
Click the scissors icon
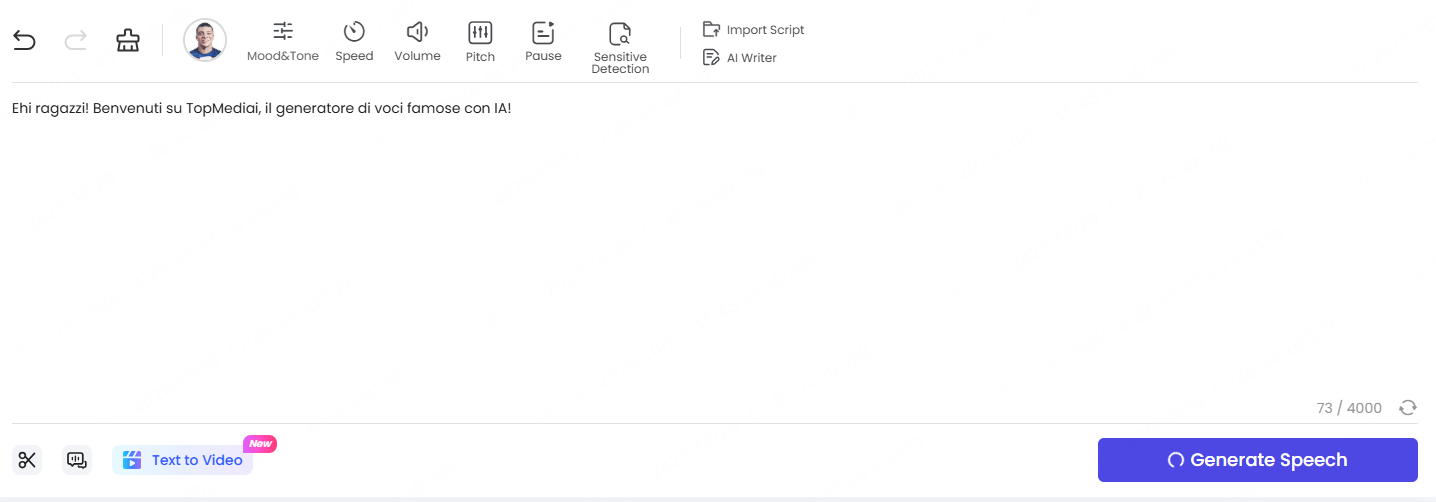coord(27,460)
